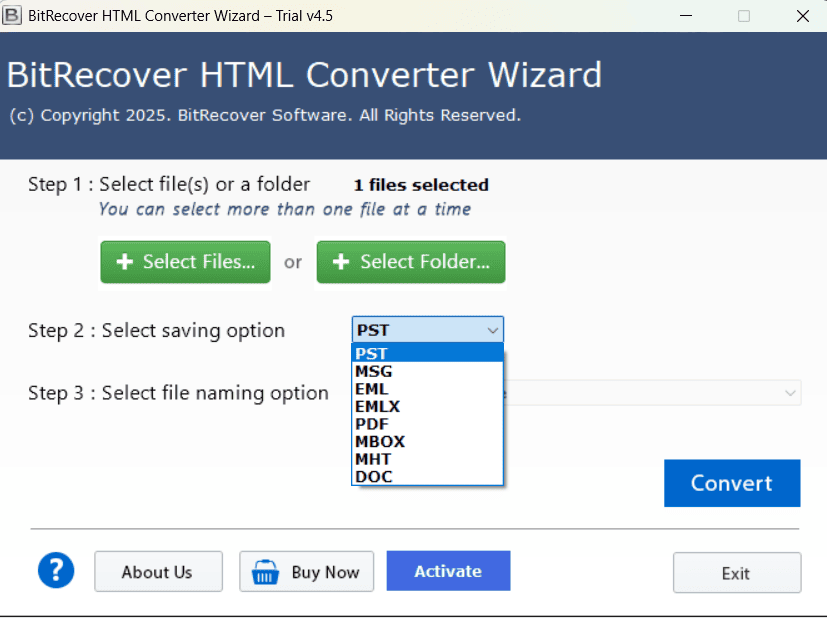The width and height of the screenshot is (827, 618).
Task: Close the HTML Converter Wizard window
Action: click(803, 16)
